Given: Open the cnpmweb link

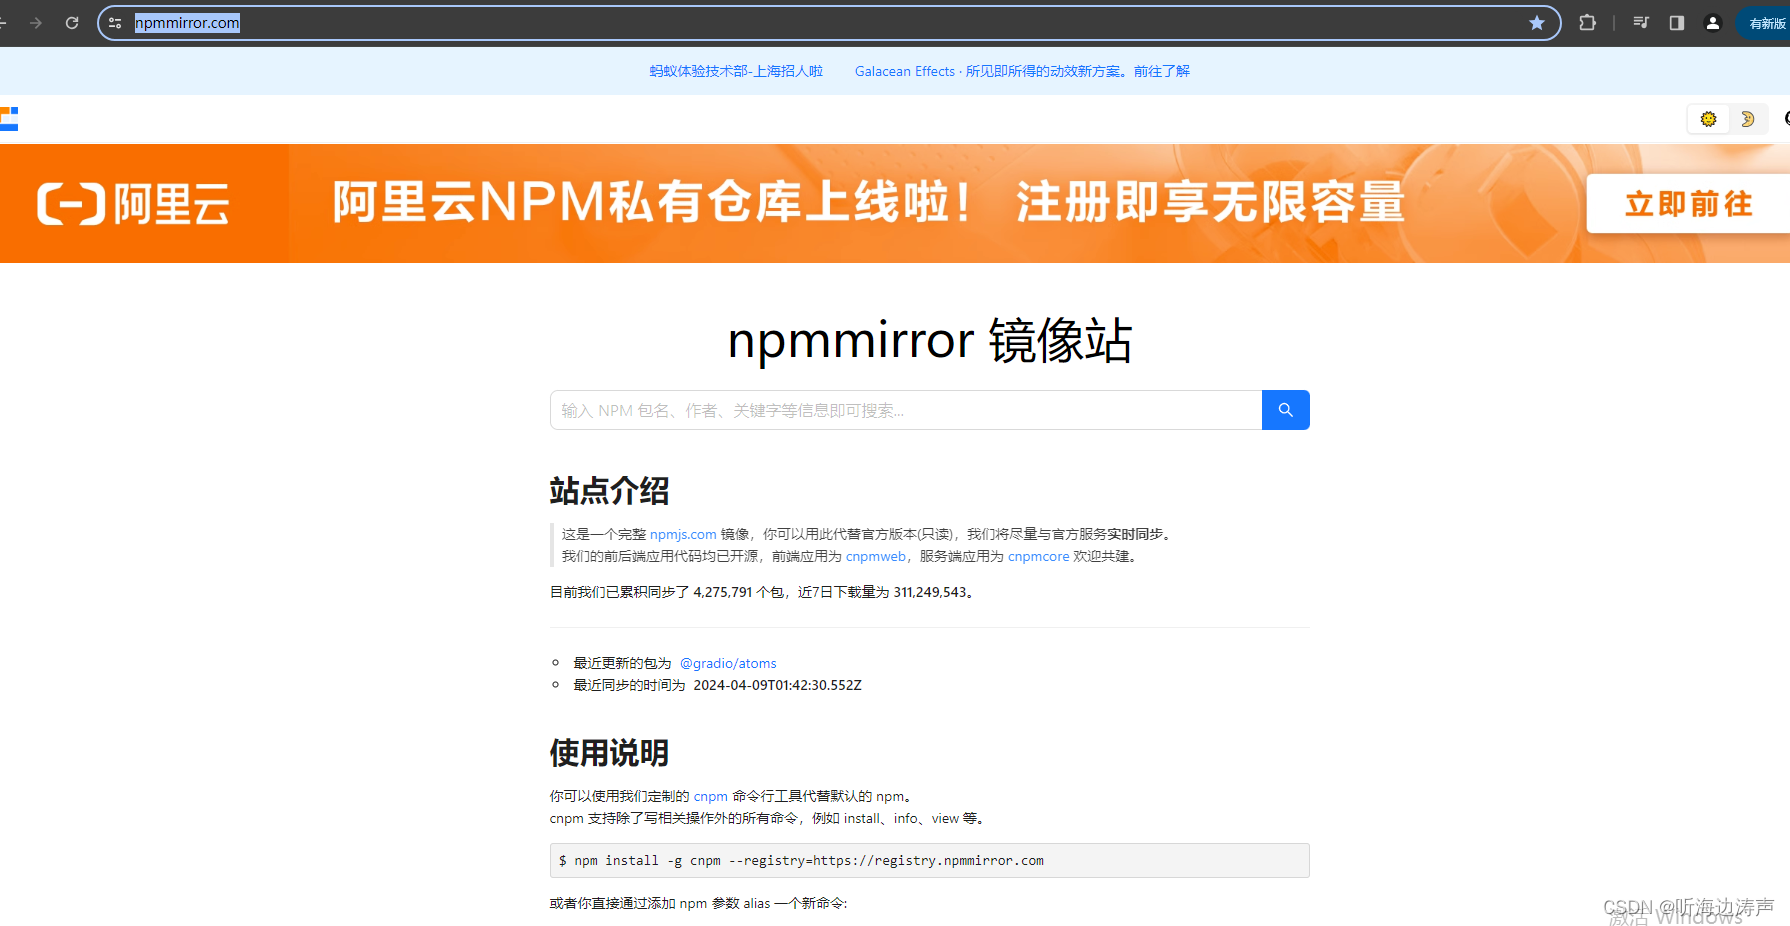Looking at the screenshot, I should (x=876, y=556).
